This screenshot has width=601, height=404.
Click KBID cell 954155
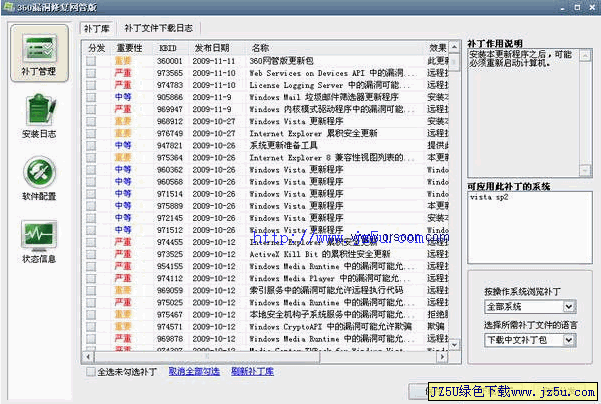click(x=170, y=266)
